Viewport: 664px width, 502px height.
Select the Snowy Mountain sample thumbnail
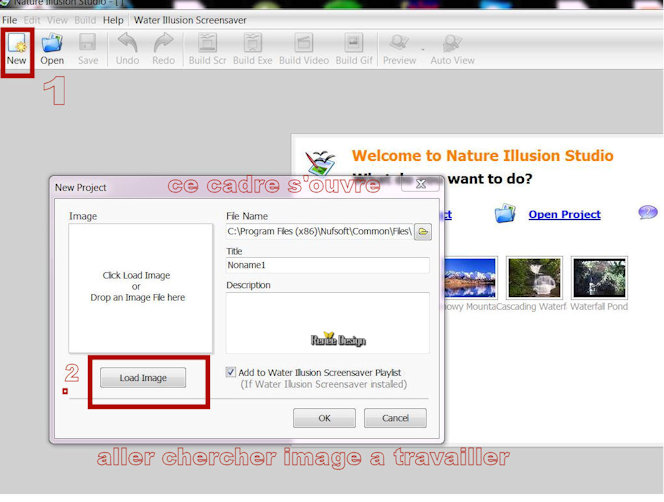pyautogui.click(x=470, y=277)
